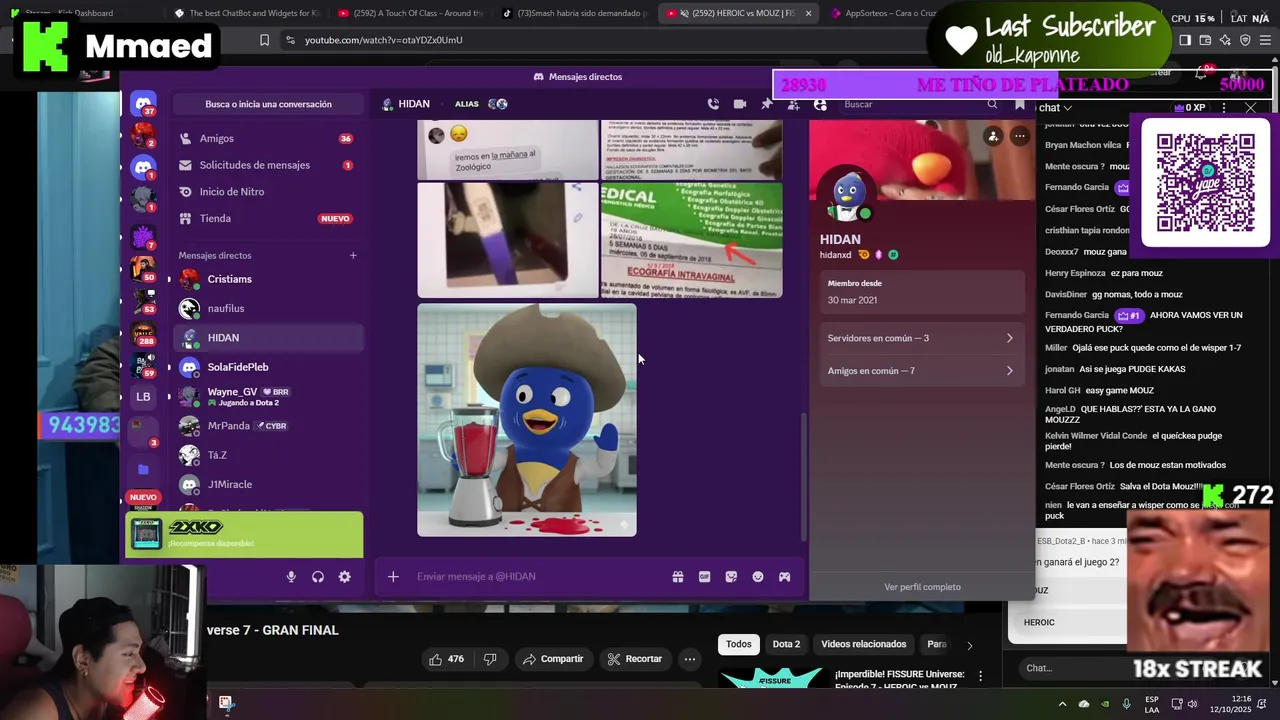The width and height of the screenshot is (1280, 720).
Task: Click Recortar clip button
Action: tap(634, 659)
